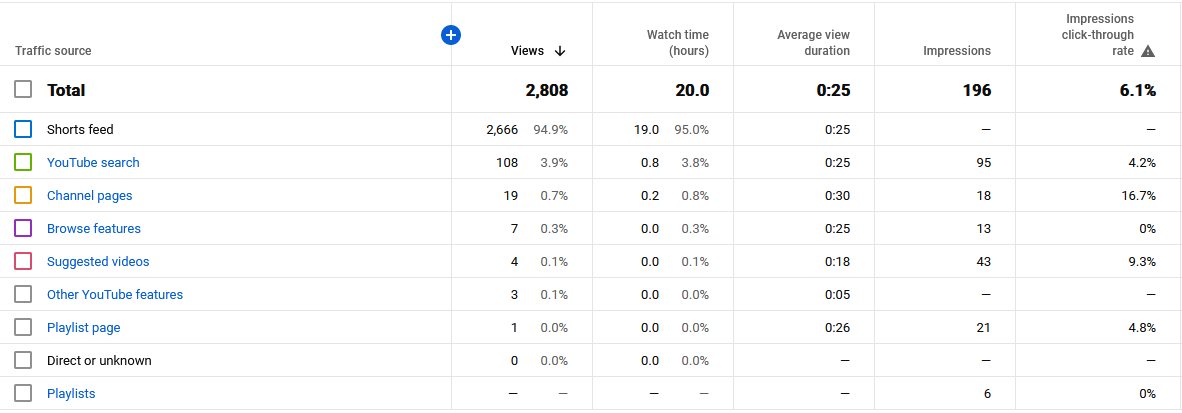Open the Playlist page link

click(84, 328)
